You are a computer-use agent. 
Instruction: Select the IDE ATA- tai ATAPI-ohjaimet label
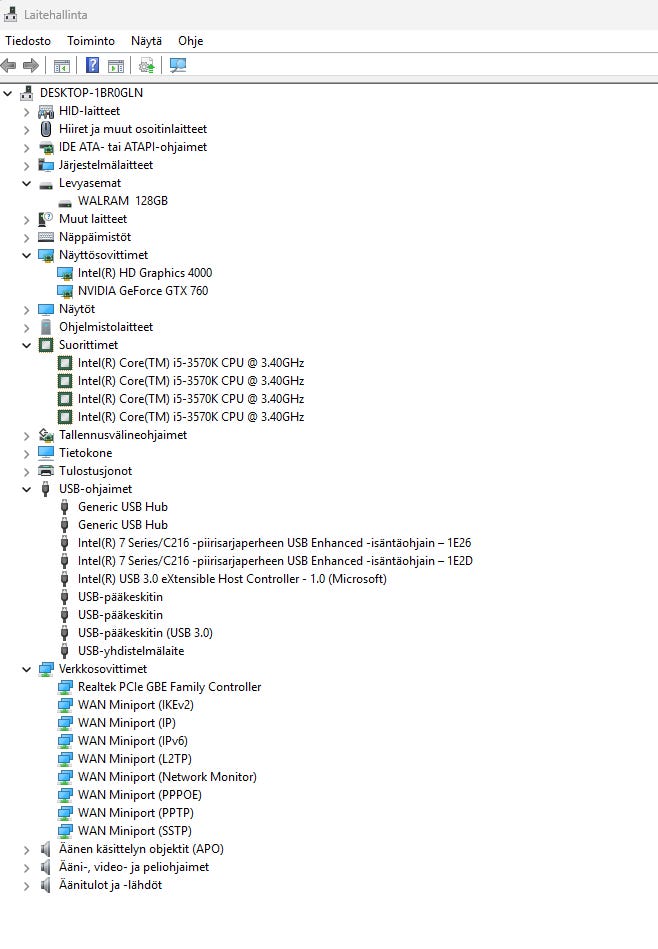click(x=133, y=147)
